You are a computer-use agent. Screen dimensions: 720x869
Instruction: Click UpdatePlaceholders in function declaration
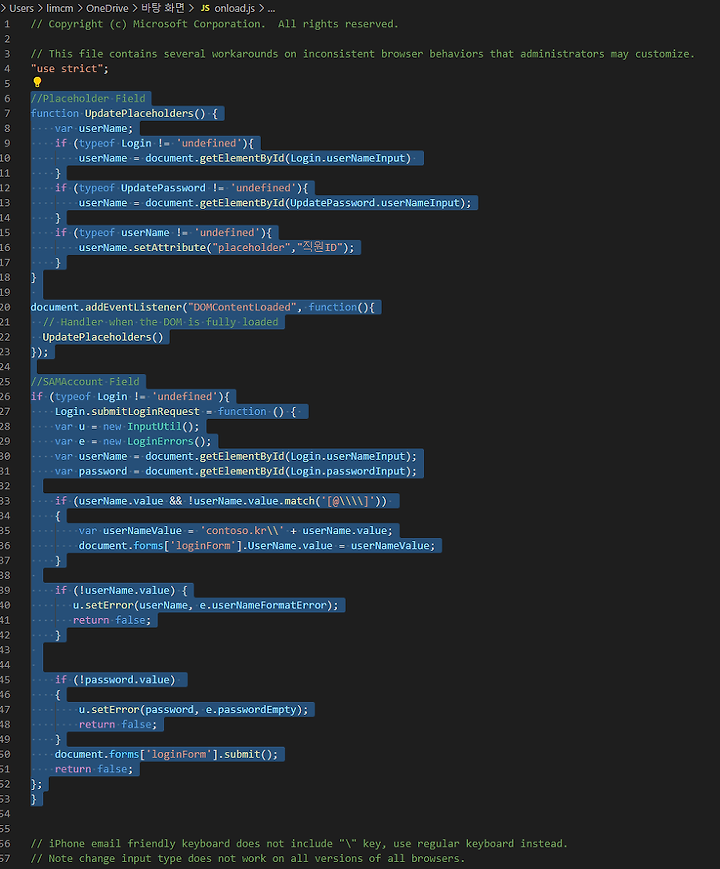point(139,113)
